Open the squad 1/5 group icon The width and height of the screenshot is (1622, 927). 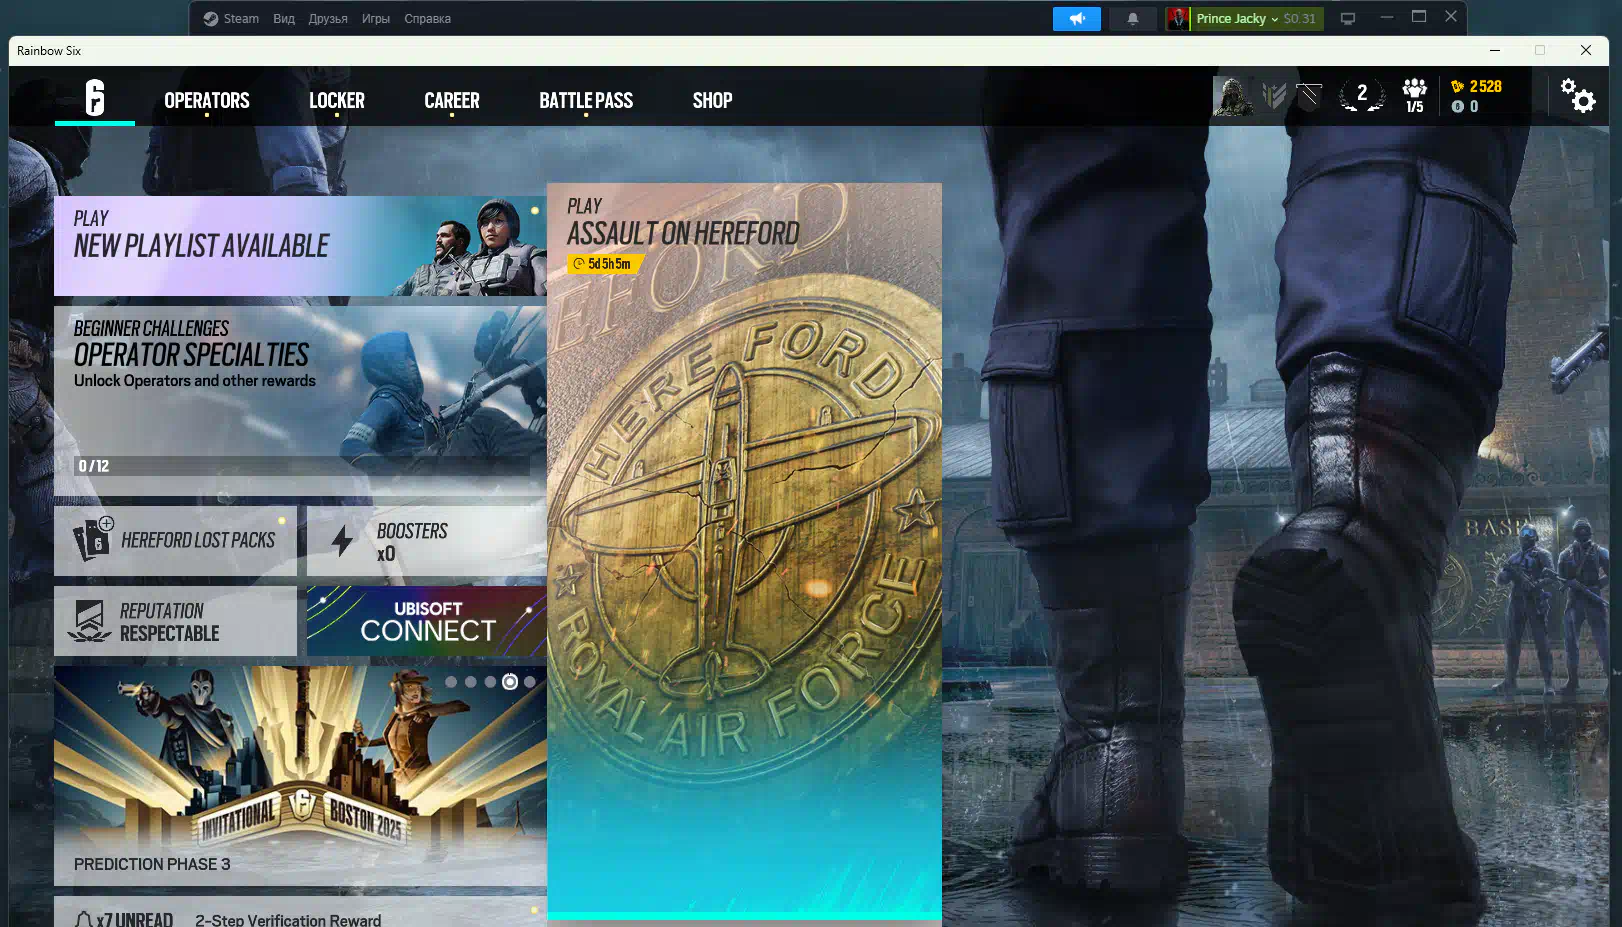1414,96
